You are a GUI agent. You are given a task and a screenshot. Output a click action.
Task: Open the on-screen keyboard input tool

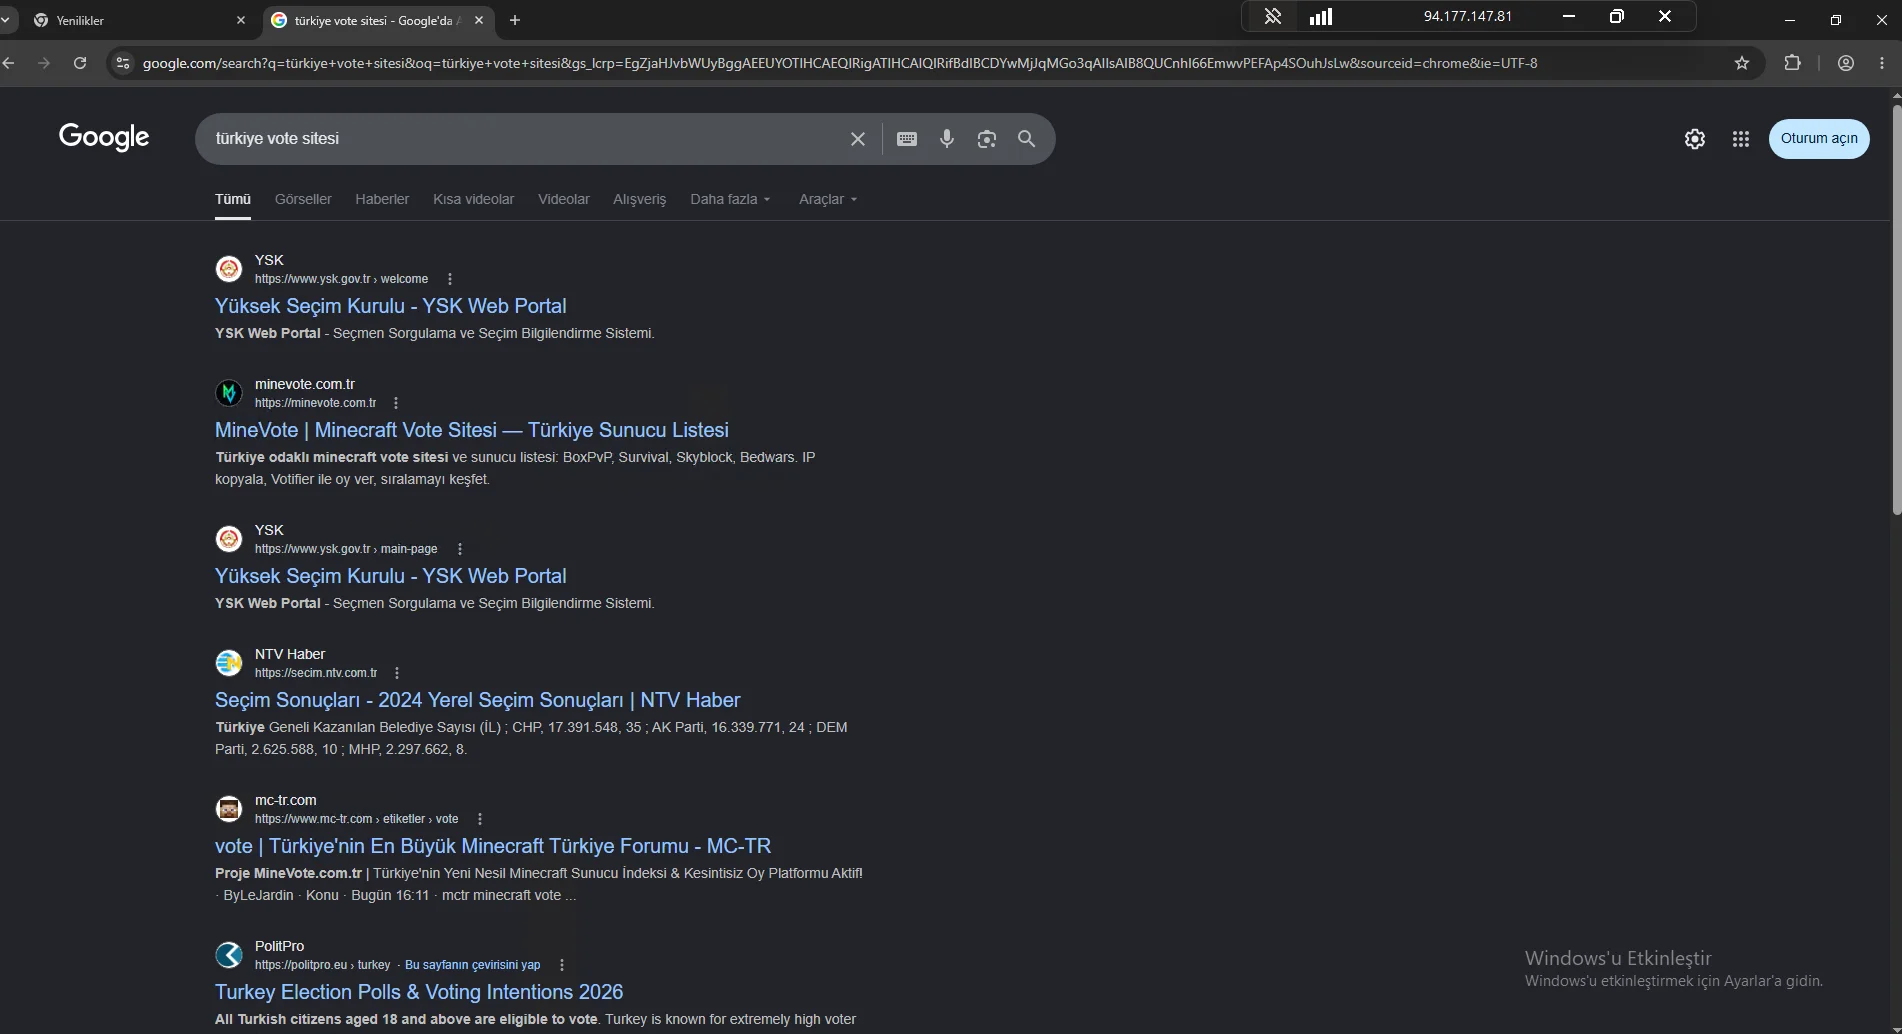coord(907,139)
